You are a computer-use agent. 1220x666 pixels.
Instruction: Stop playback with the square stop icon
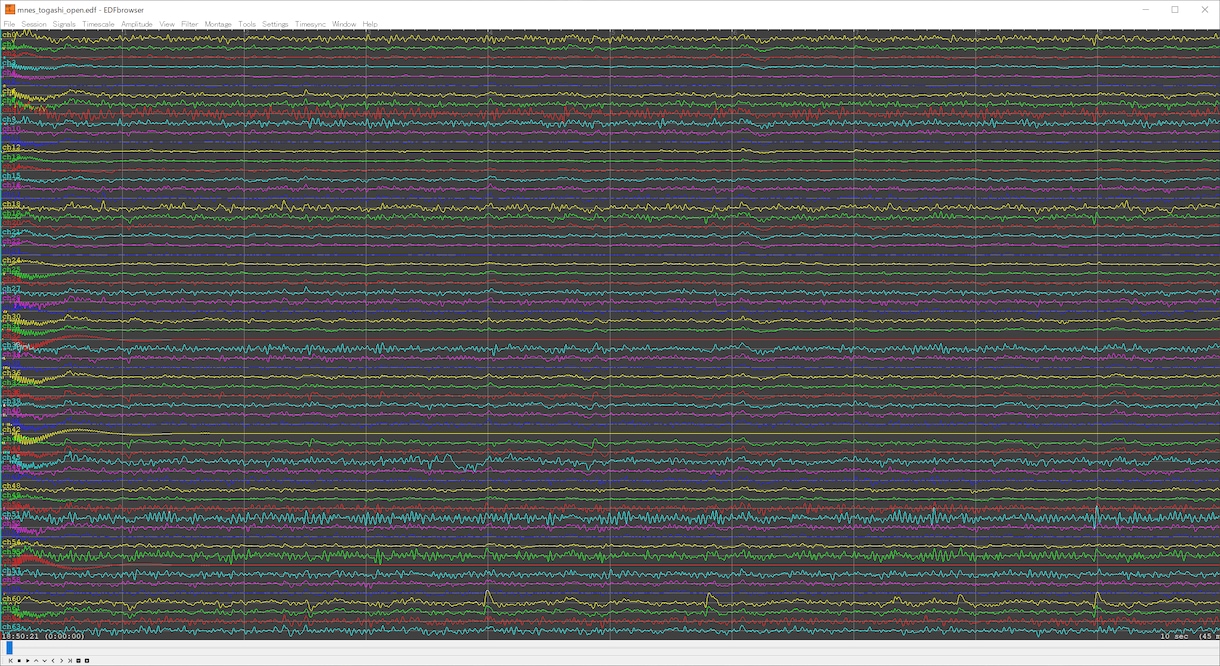19,661
